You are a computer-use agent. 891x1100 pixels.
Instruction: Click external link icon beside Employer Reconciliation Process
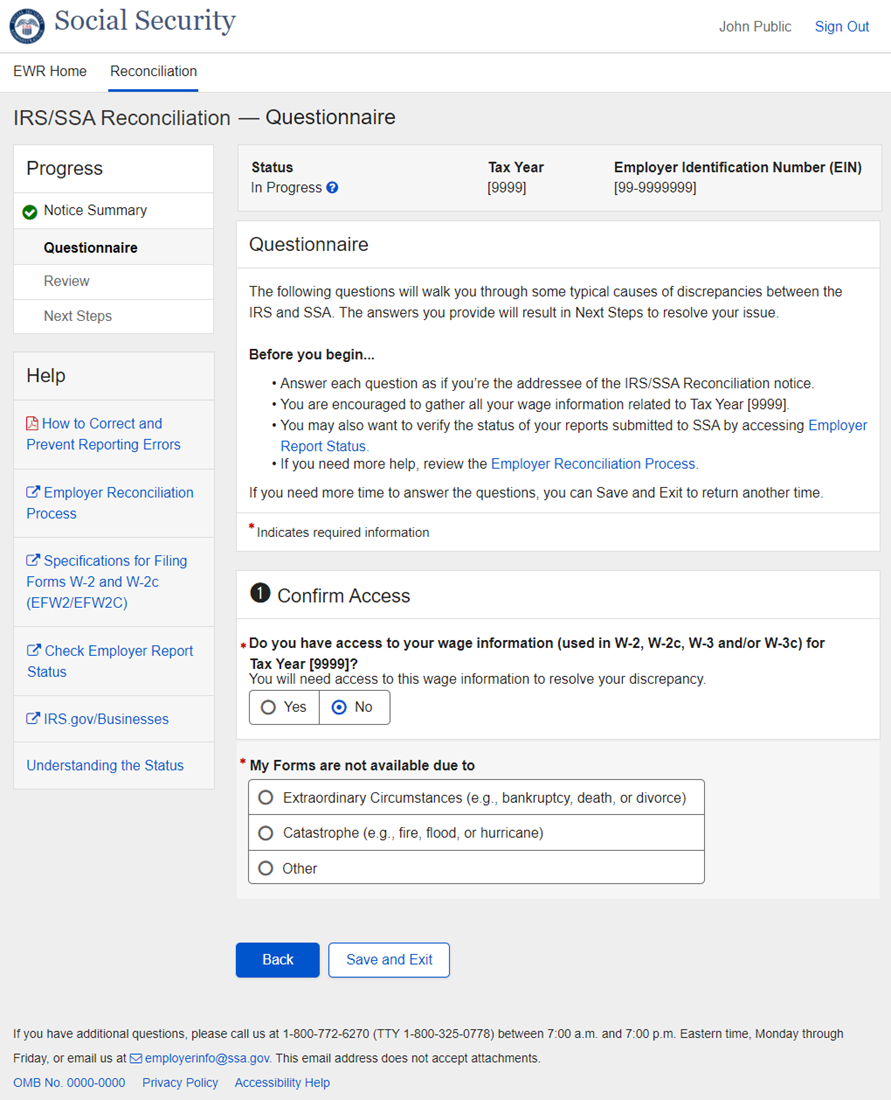(x=33, y=493)
